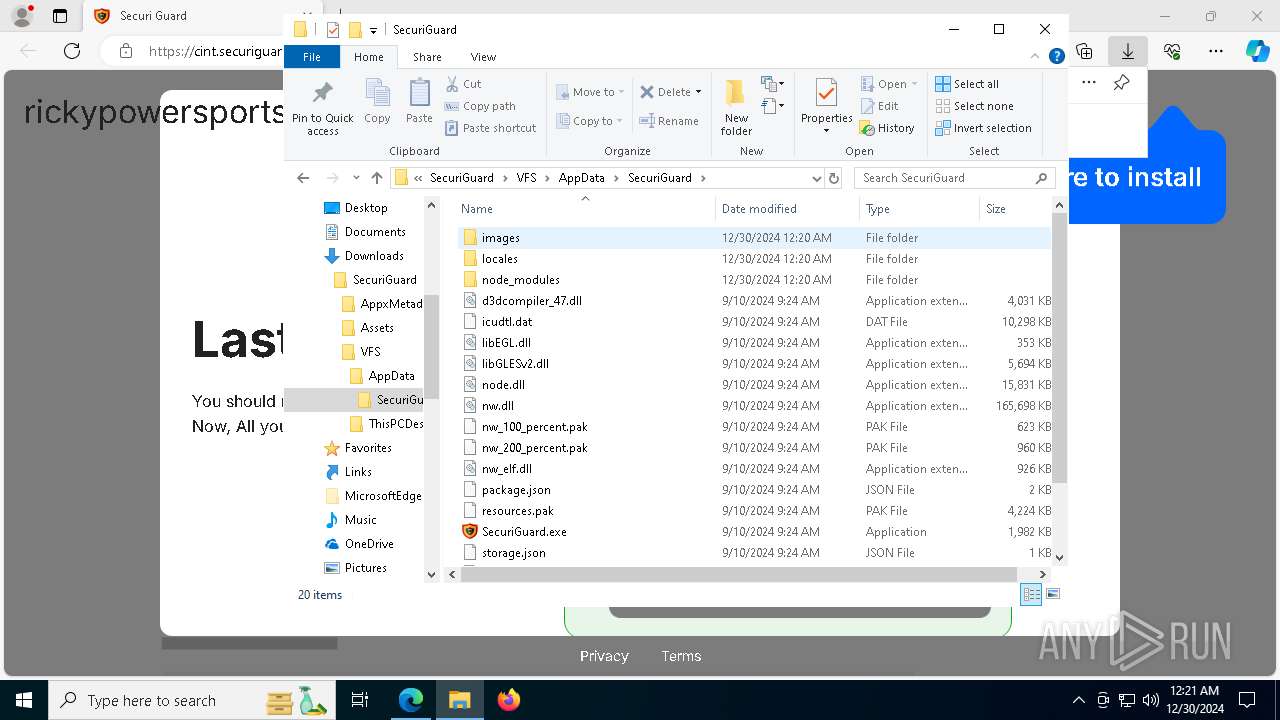Select Music in navigation pane
The width and height of the screenshot is (1280, 720).
pos(360,520)
